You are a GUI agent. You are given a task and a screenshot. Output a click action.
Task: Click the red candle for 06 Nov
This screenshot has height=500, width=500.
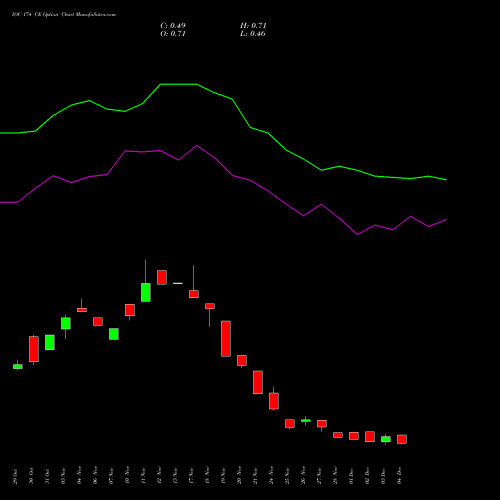(98, 321)
